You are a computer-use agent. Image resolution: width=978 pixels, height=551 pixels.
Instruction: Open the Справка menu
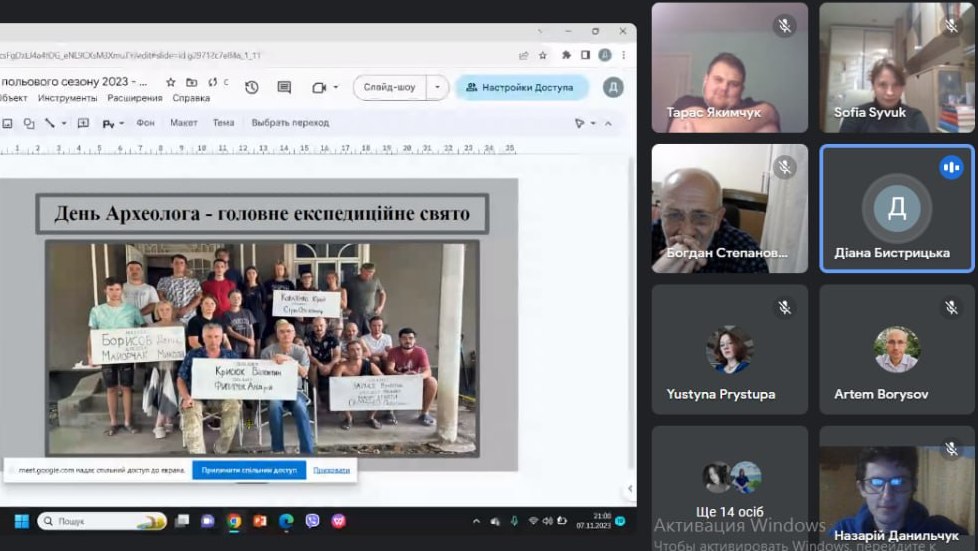pos(191,98)
